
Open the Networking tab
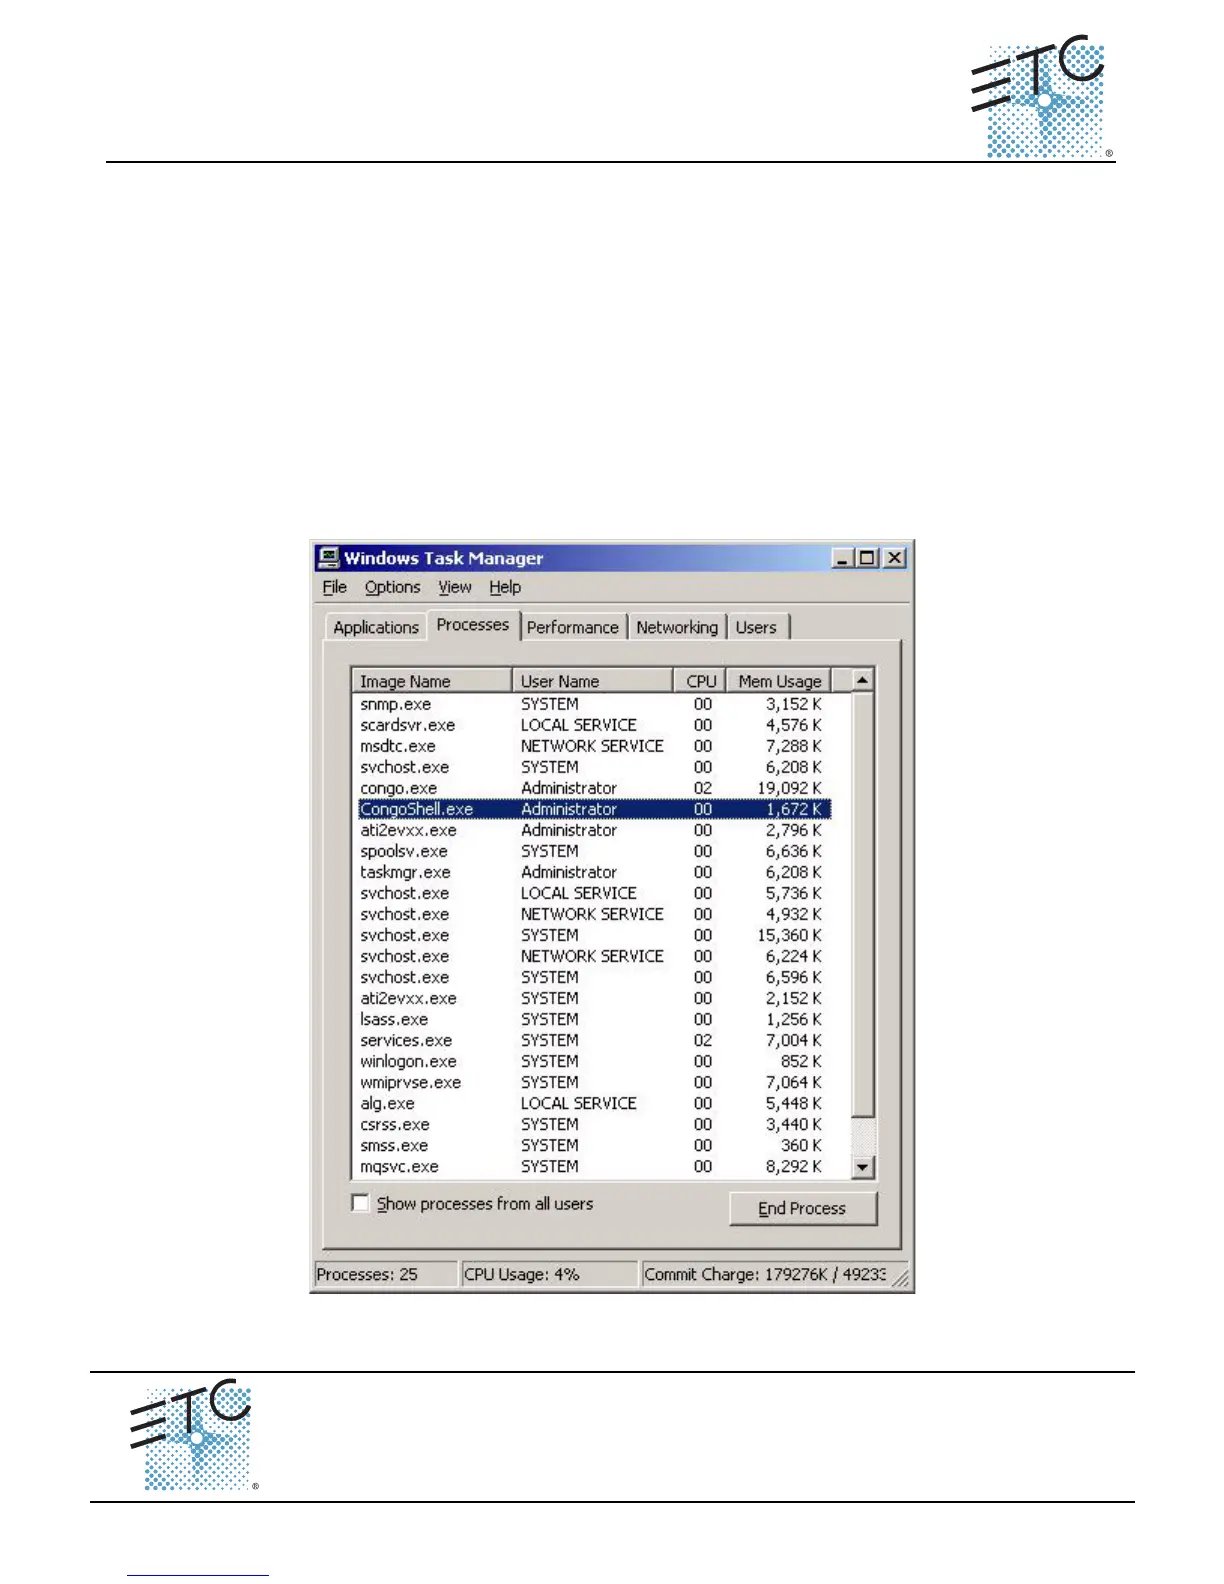pyautogui.click(x=677, y=627)
